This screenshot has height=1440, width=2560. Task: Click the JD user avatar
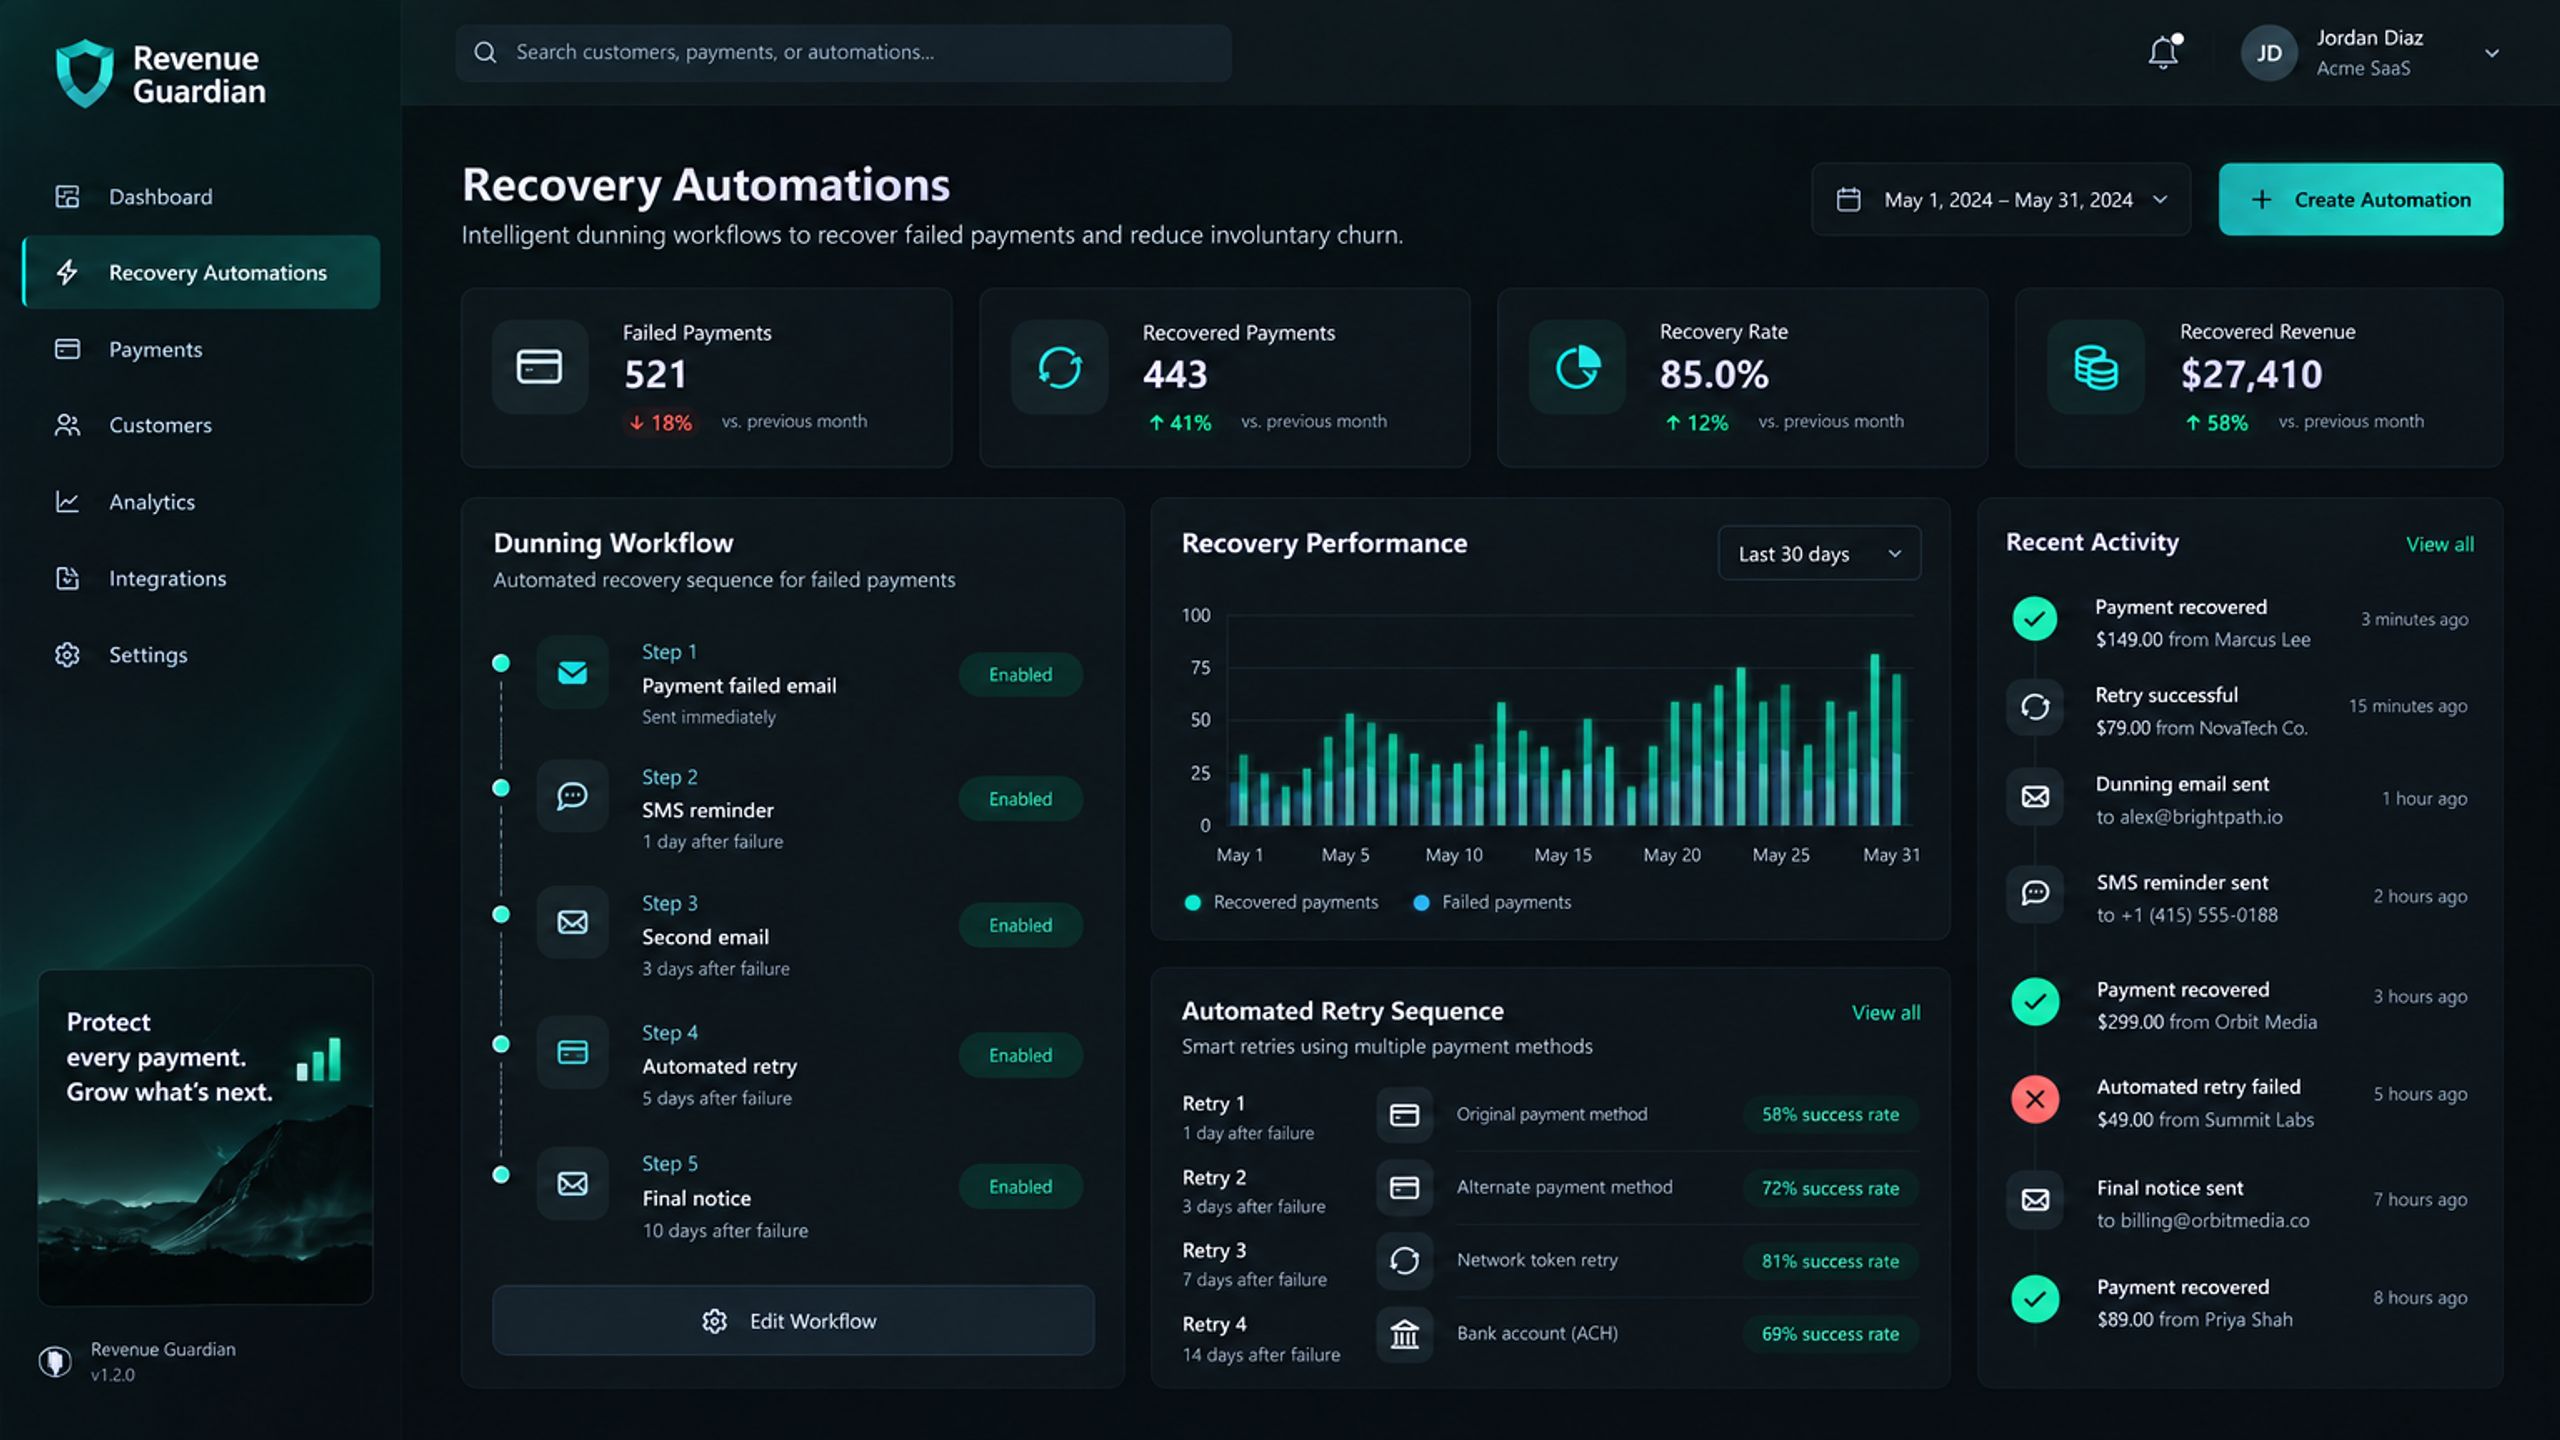[x=2269, y=53]
